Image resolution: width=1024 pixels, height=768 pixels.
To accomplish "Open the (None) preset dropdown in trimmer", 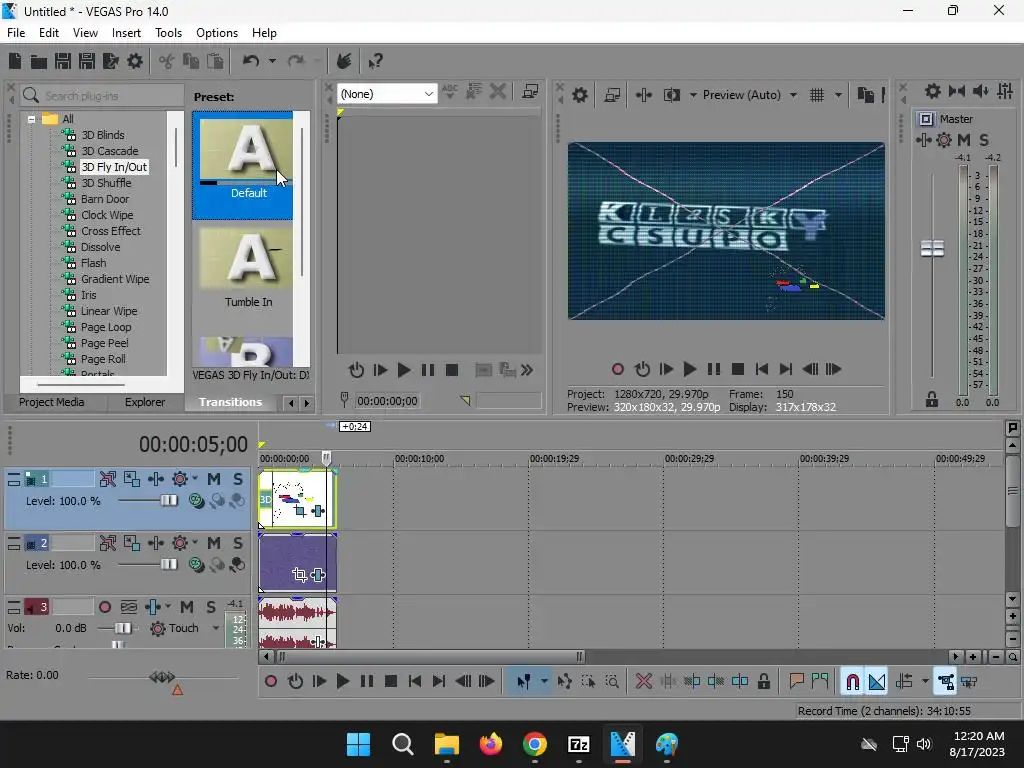I will [x=387, y=94].
